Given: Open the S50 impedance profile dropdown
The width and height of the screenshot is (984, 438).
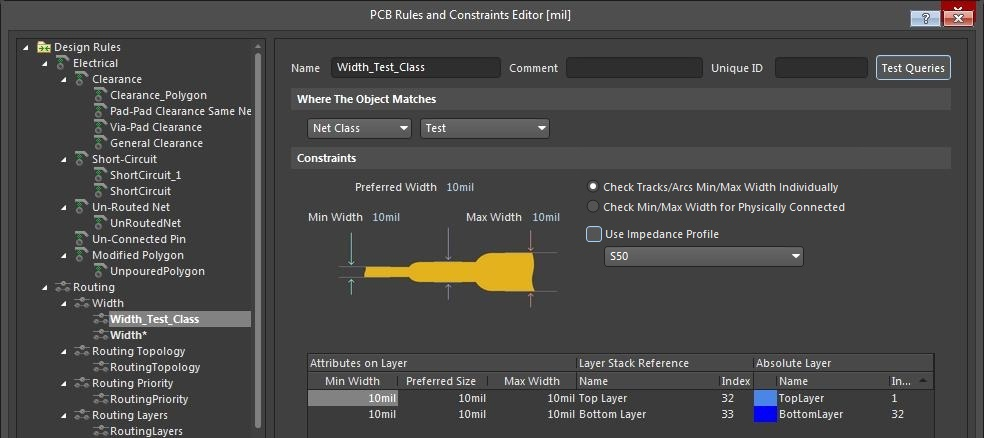Looking at the screenshot, I should pos(704,257).
